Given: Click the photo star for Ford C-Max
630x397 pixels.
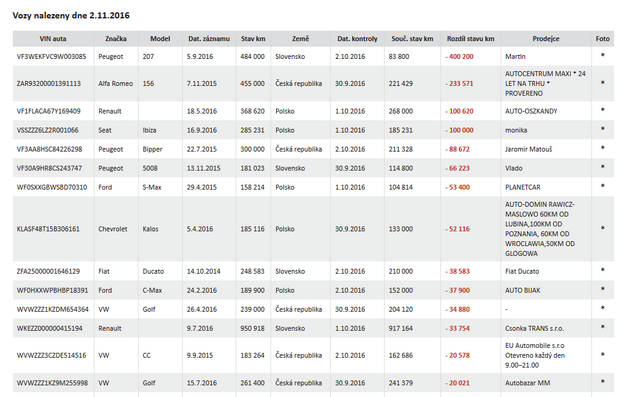Looking at the screenshot, I should pyautogui.click(x=602, y=289).
